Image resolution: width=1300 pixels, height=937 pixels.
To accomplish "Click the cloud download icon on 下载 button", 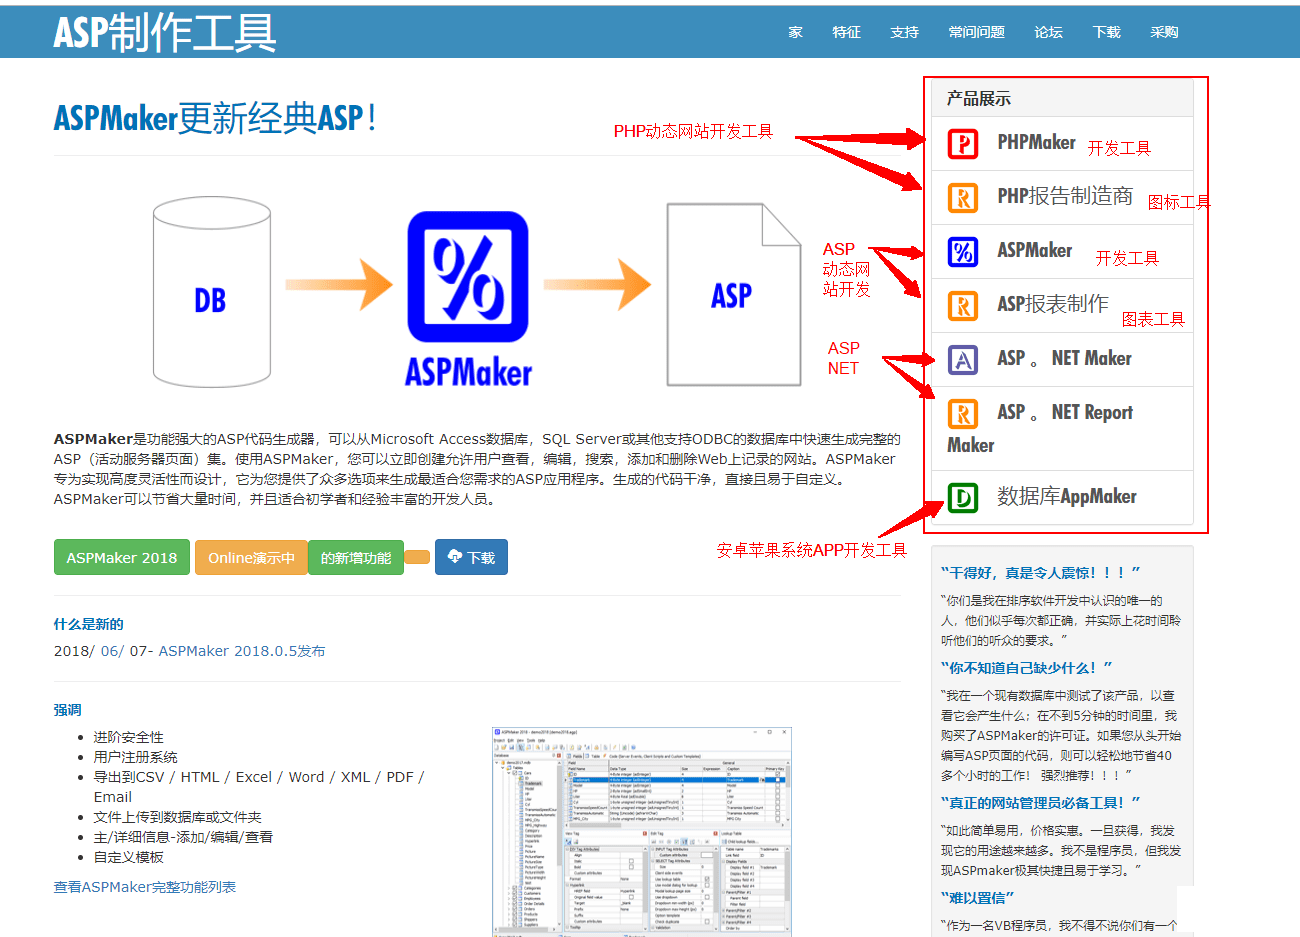I will [x=455, y=557].
